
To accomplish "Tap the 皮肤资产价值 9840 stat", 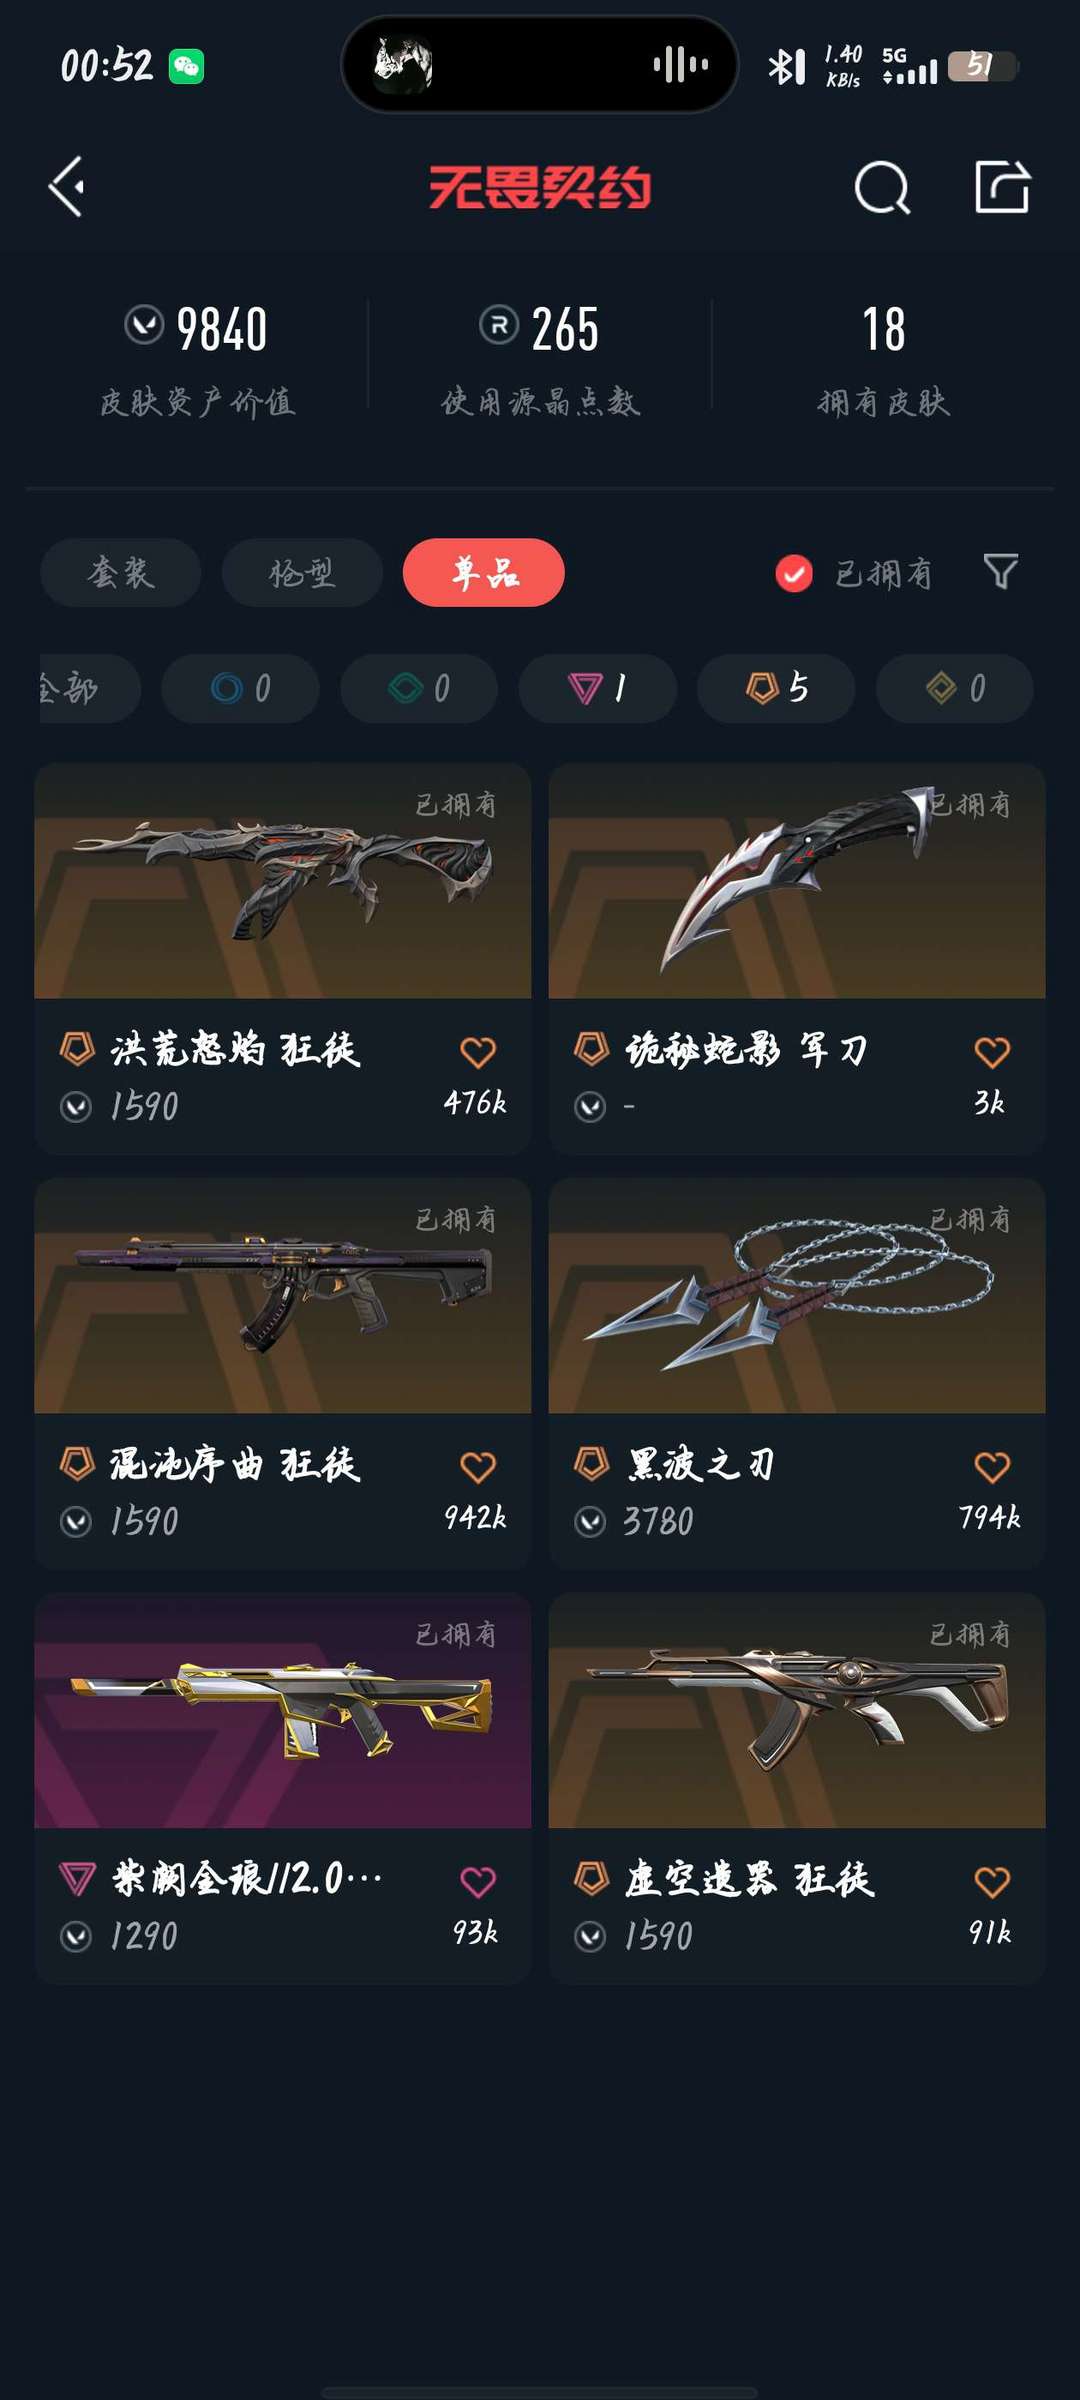I will [x=197, y=360].
